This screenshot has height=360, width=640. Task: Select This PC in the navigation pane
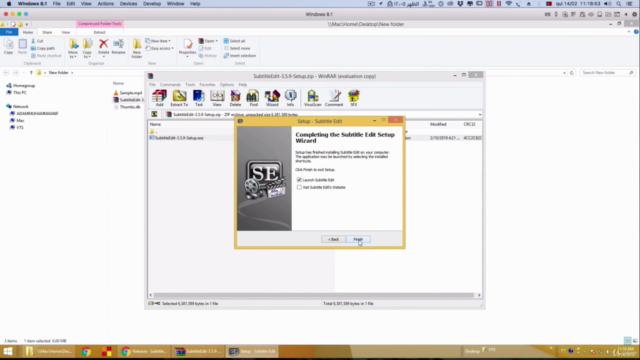pos(16,93)
